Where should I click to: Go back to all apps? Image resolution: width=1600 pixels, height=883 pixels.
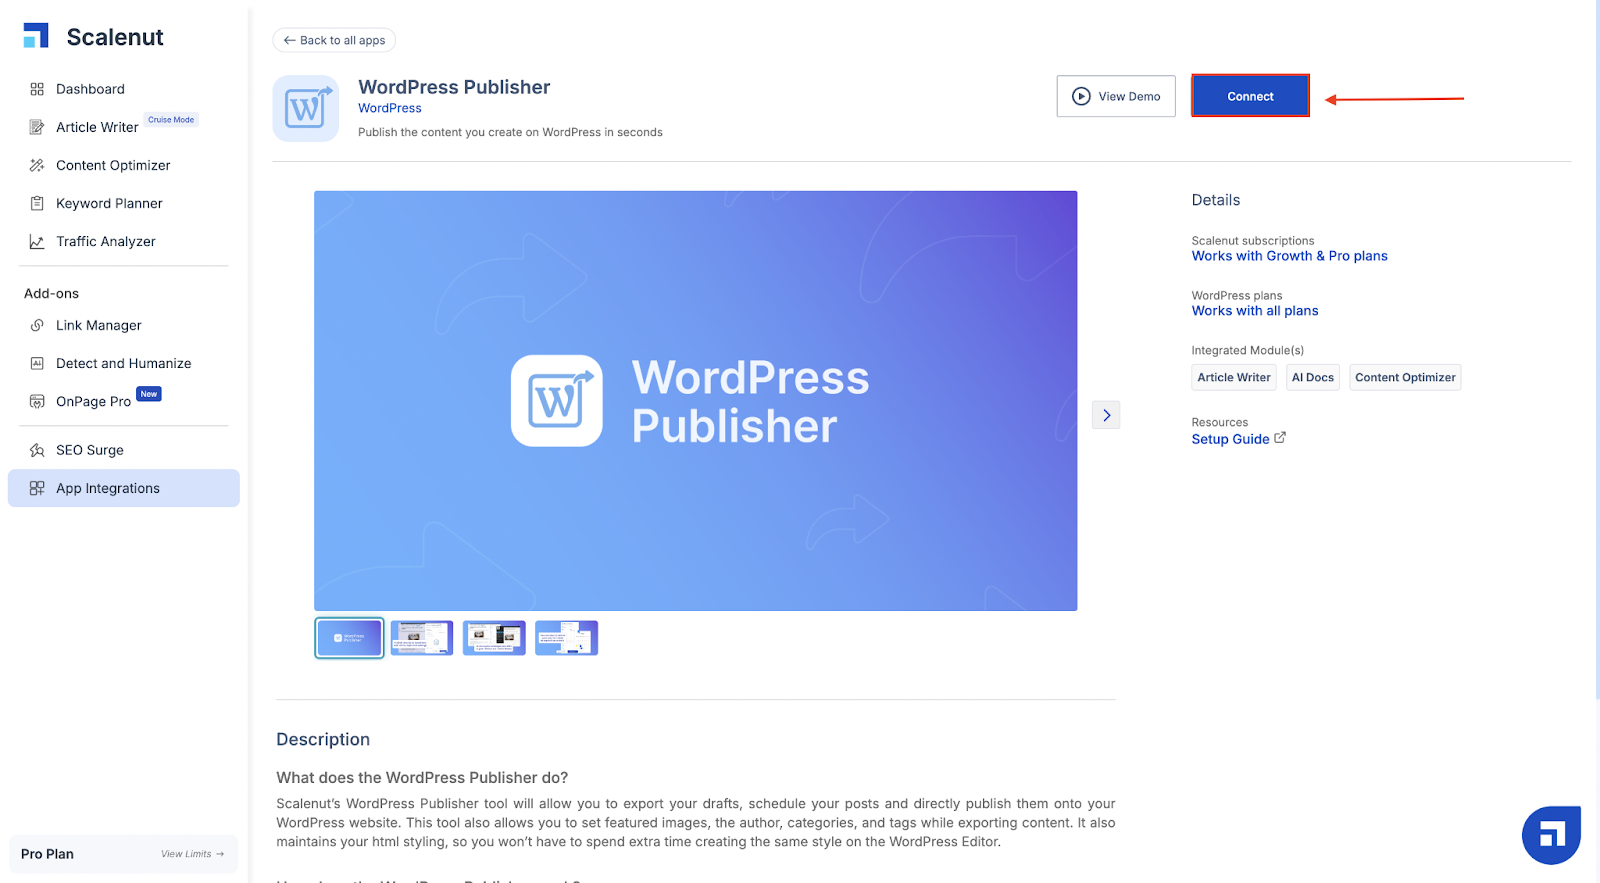334,40
